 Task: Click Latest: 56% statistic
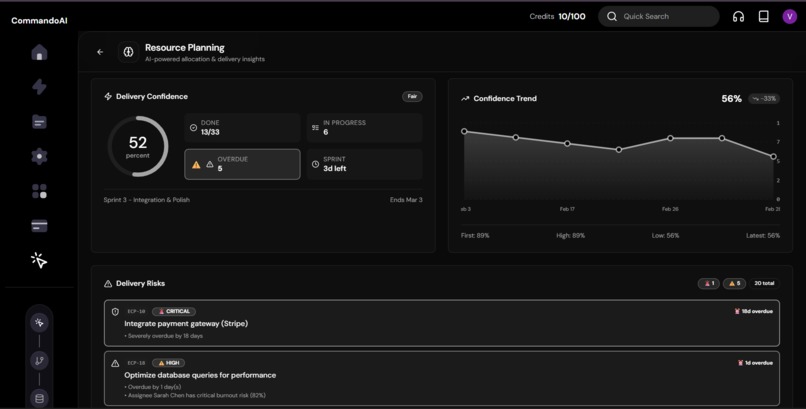[x=763, y=235]
